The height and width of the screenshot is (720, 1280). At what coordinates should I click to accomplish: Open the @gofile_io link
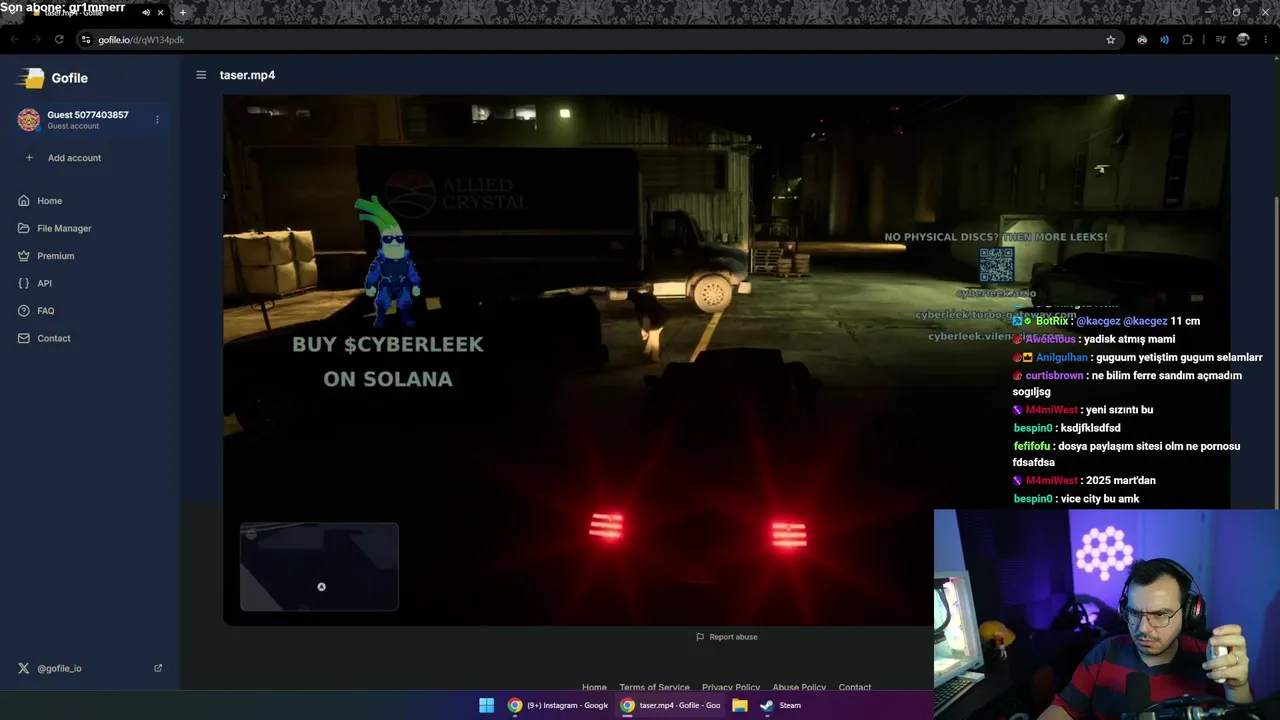click(59, 668)
